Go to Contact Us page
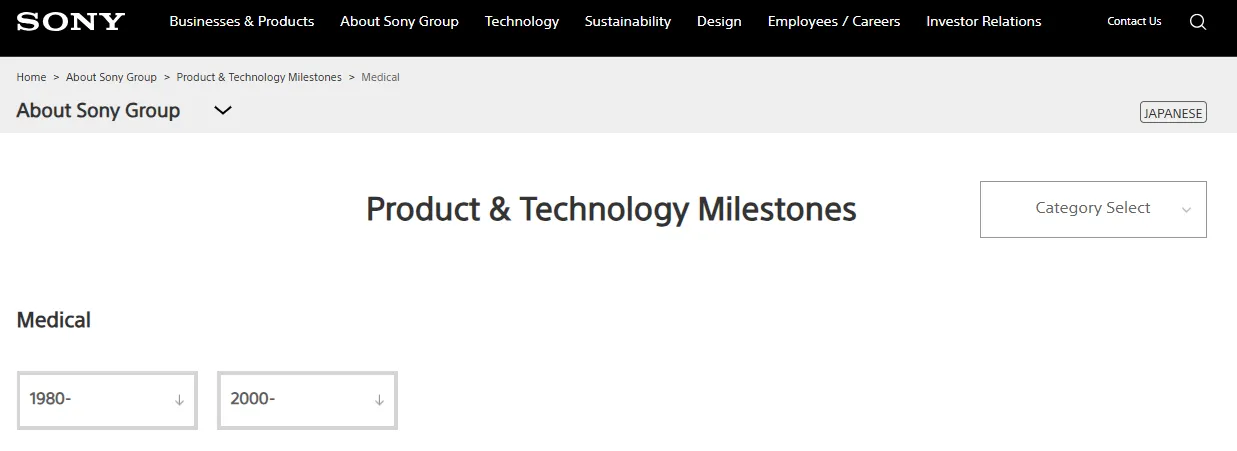The height and width of the screenshot is (451, 1237). pos(1134,21)
